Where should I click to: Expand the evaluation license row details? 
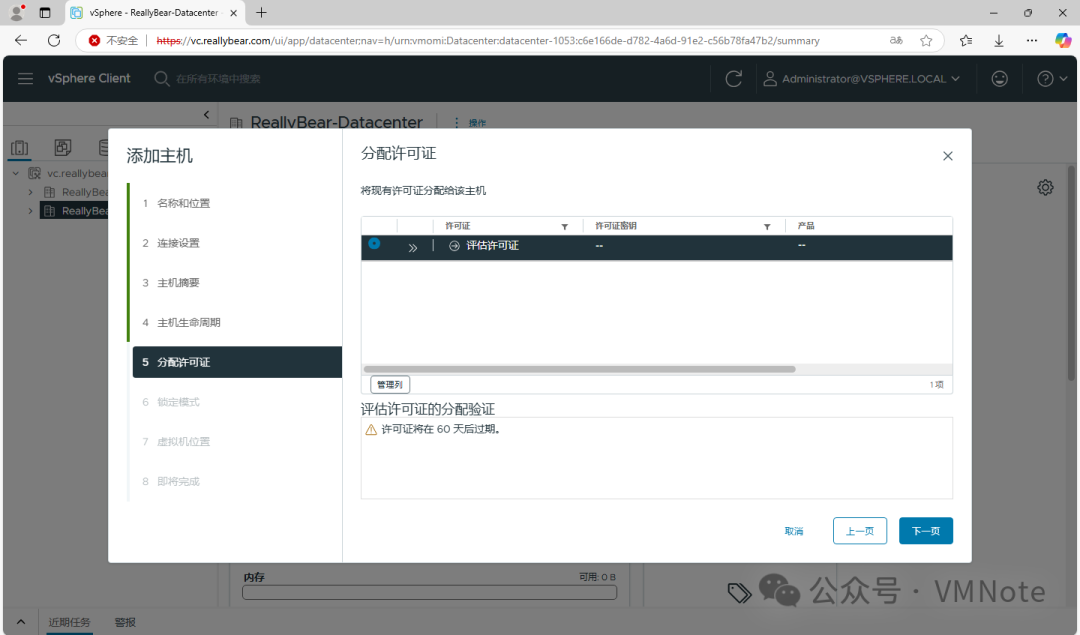tap(413, 247)
